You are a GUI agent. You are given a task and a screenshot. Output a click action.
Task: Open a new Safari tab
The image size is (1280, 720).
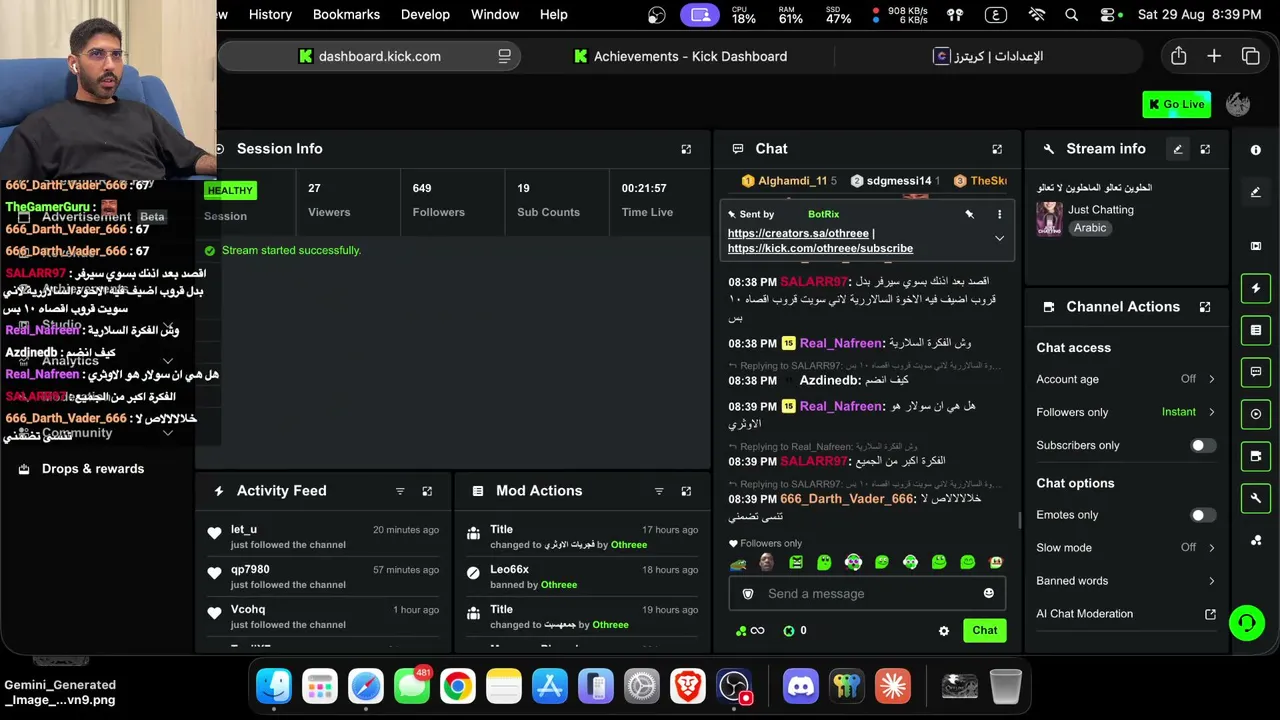[x=1214, y=56]
